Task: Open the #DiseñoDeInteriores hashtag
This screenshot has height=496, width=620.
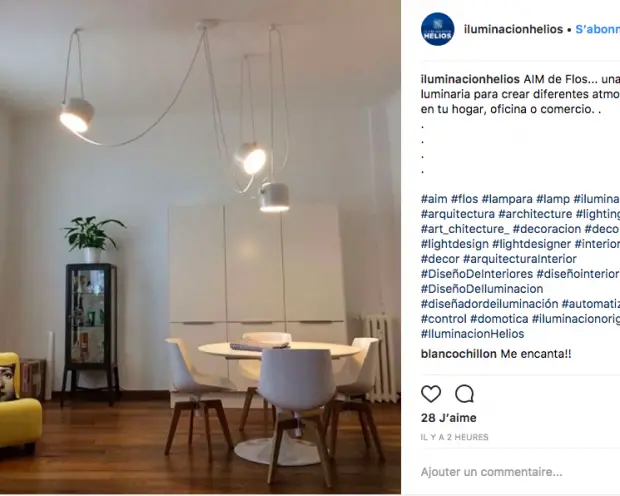Action: pyautogui.click(x=477, y=274)
